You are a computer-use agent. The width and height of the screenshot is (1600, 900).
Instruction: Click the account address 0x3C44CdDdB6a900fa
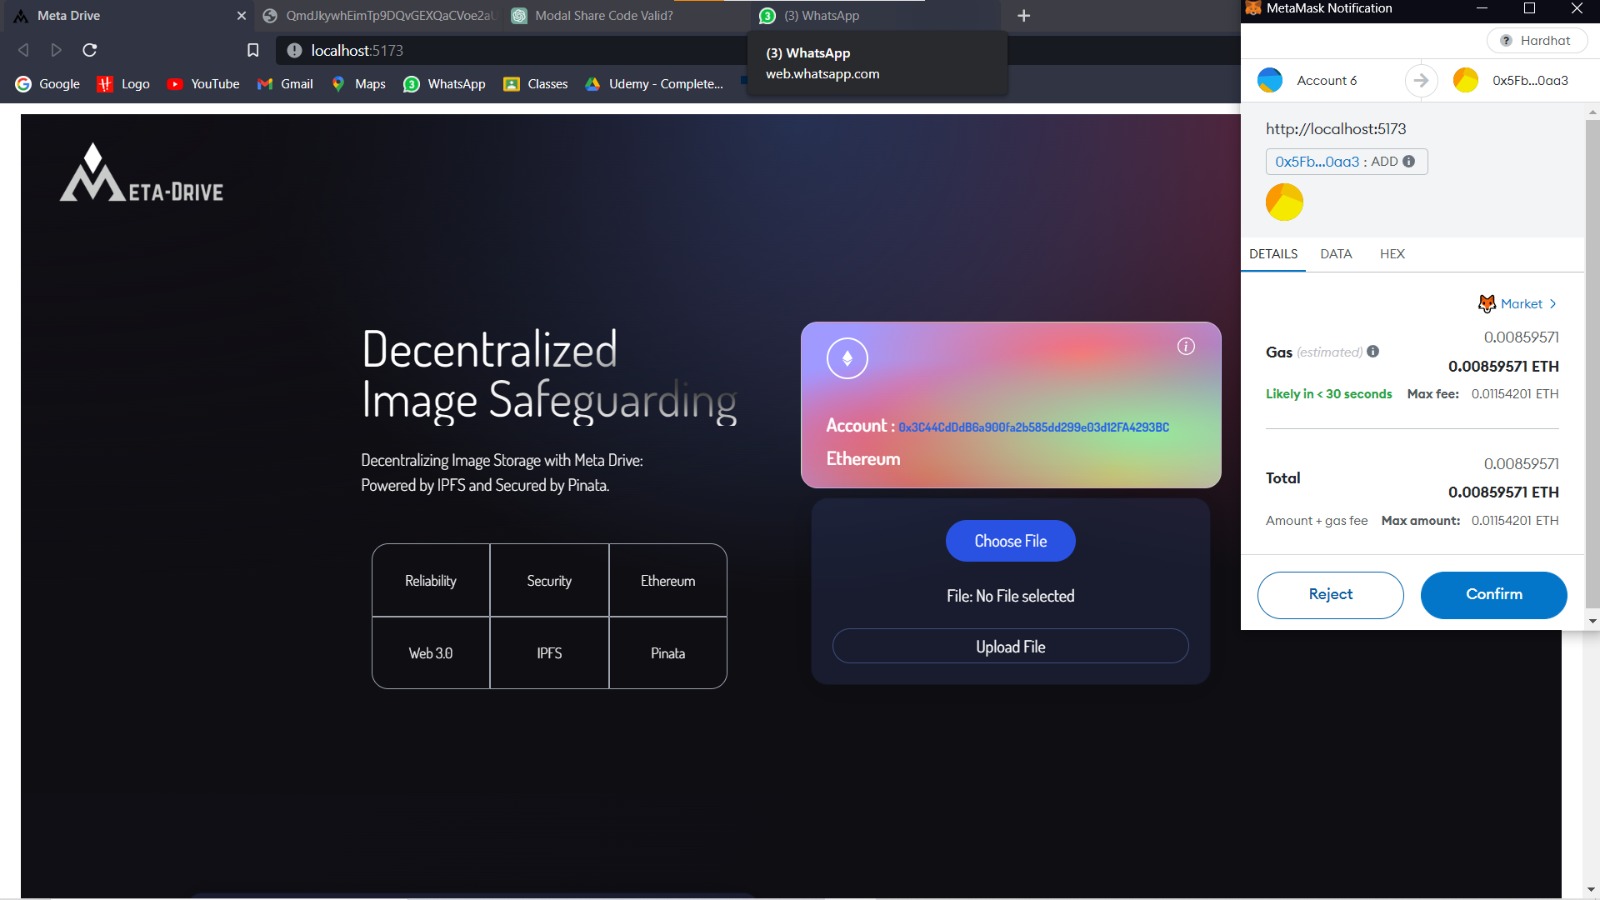click(1034, 427)
